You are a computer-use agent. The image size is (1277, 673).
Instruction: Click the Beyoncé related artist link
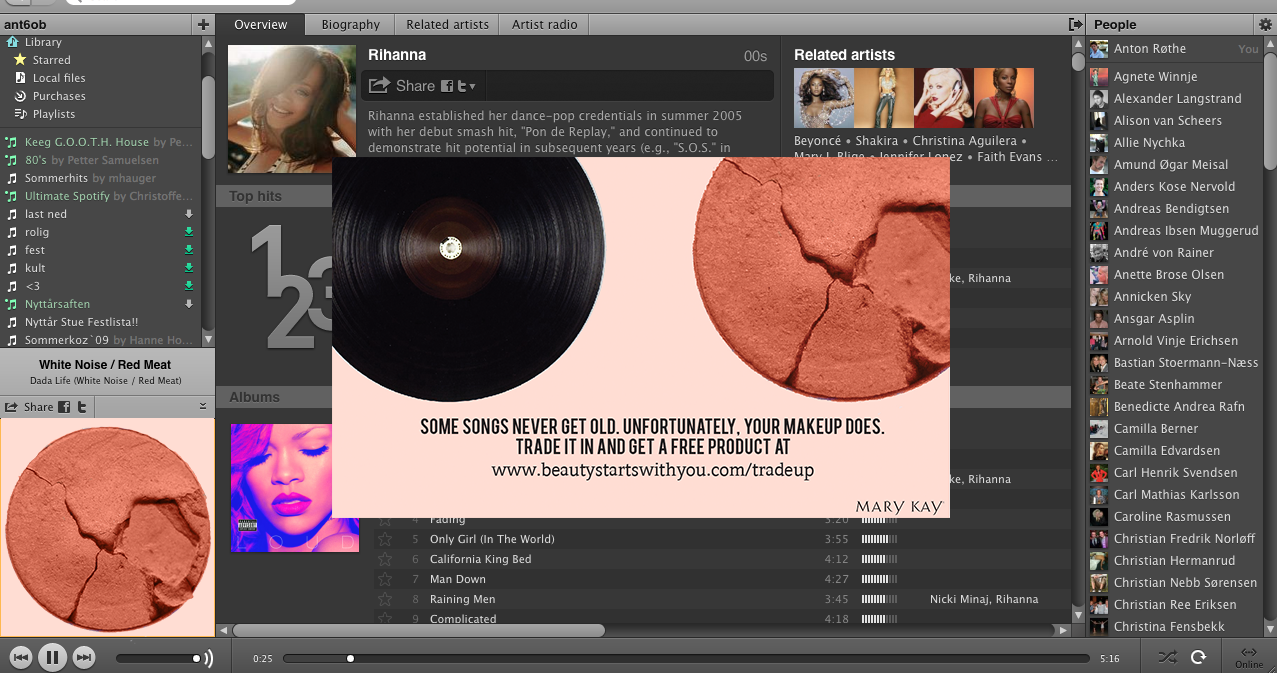click(x=820, y=141)
